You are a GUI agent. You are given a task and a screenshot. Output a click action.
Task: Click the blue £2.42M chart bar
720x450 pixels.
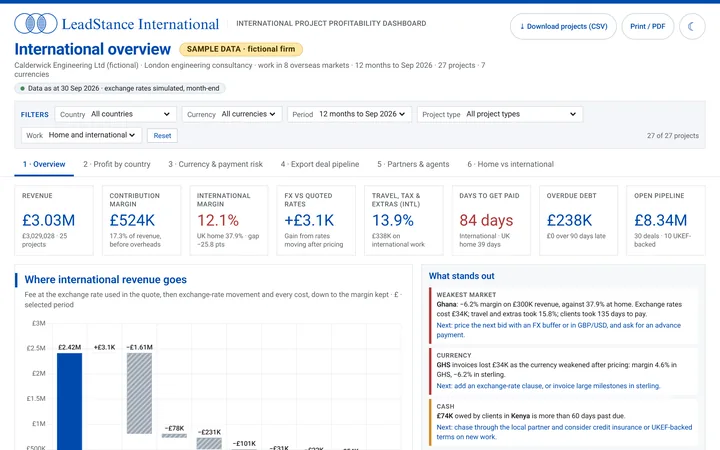pyautogui.click(x=70, y=401)
